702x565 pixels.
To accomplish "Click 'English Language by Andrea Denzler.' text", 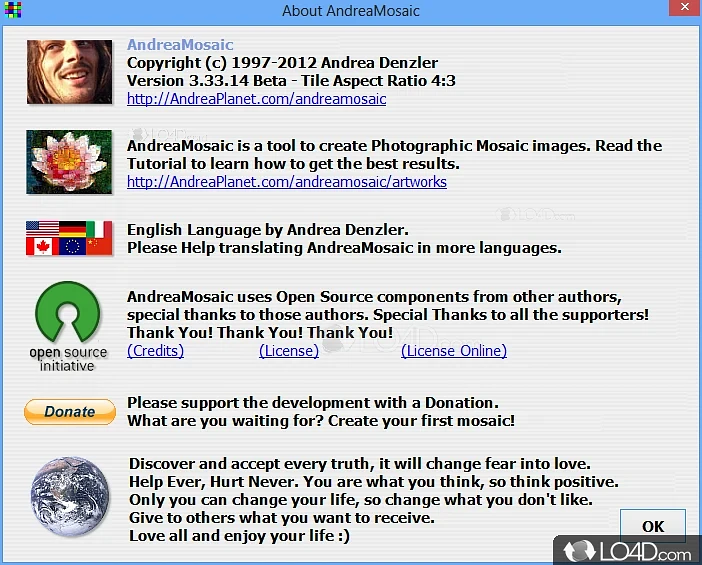I will (x=268, y=230).
